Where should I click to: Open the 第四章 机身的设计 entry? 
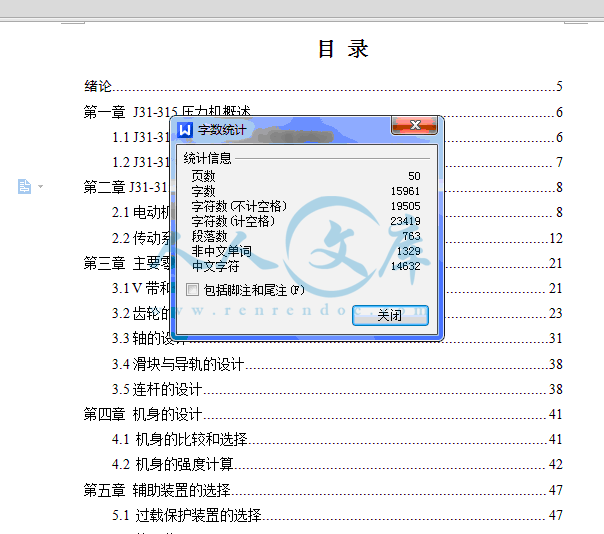323,415
